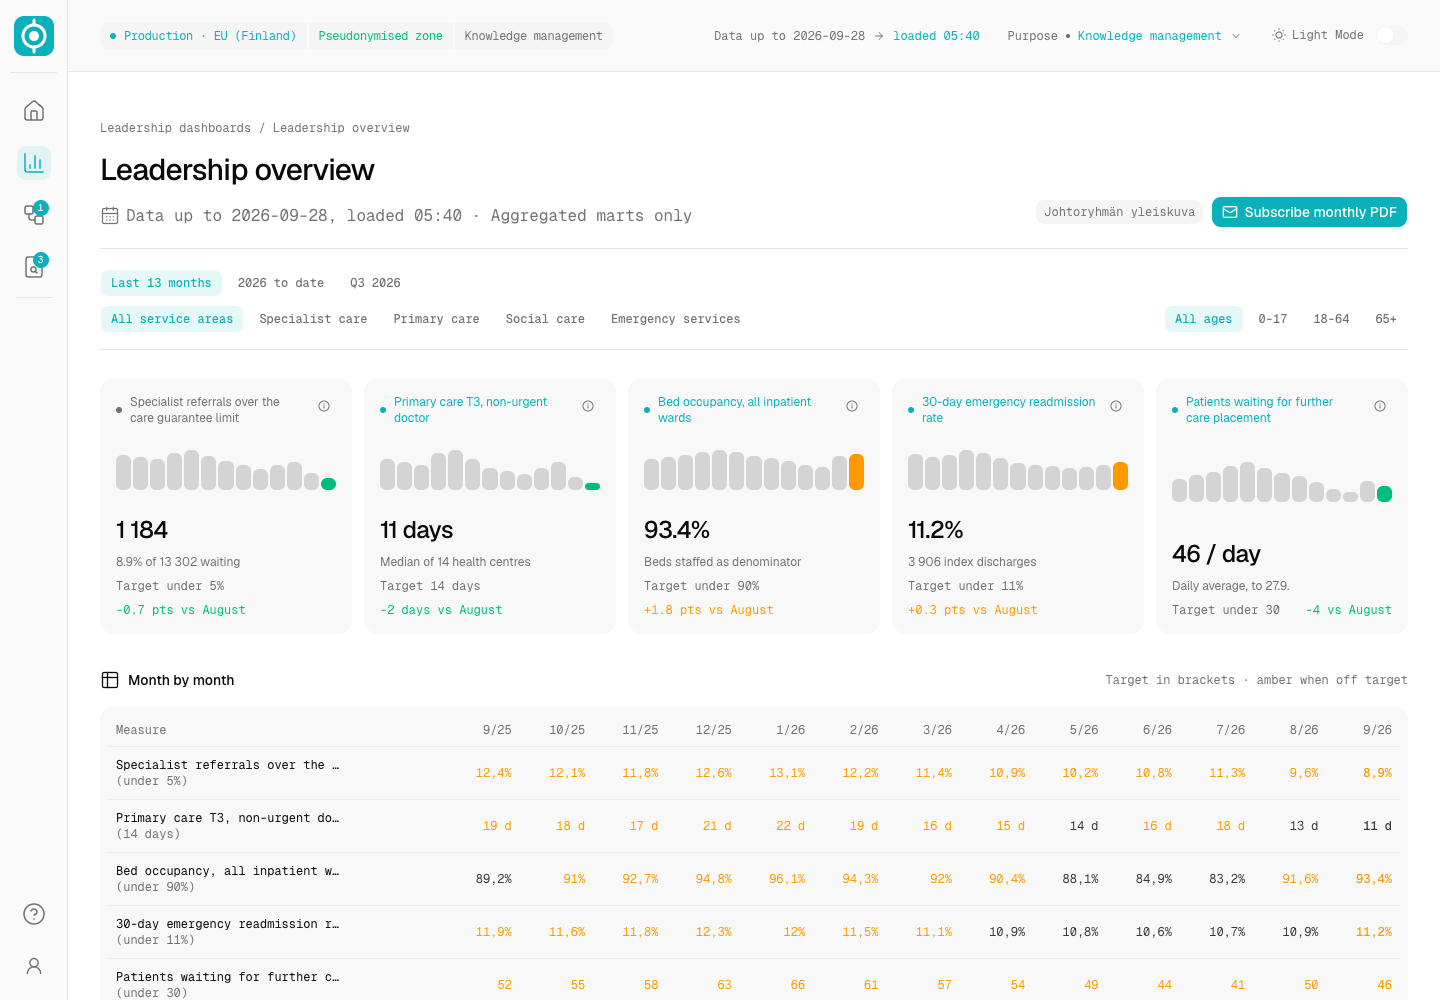
Task: Show info for Primary care T3 card
Action: tap(588, 406)
